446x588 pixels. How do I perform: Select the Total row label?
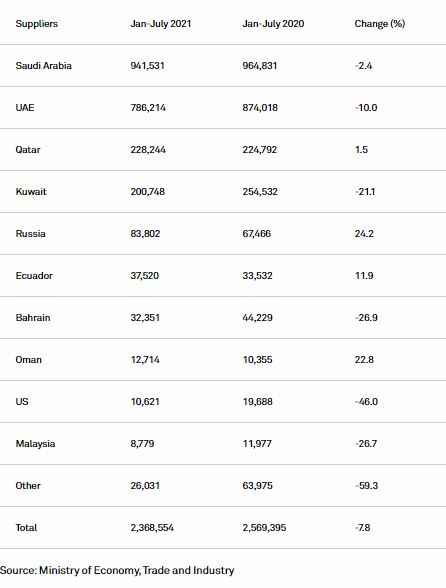(x=26, y=528)
